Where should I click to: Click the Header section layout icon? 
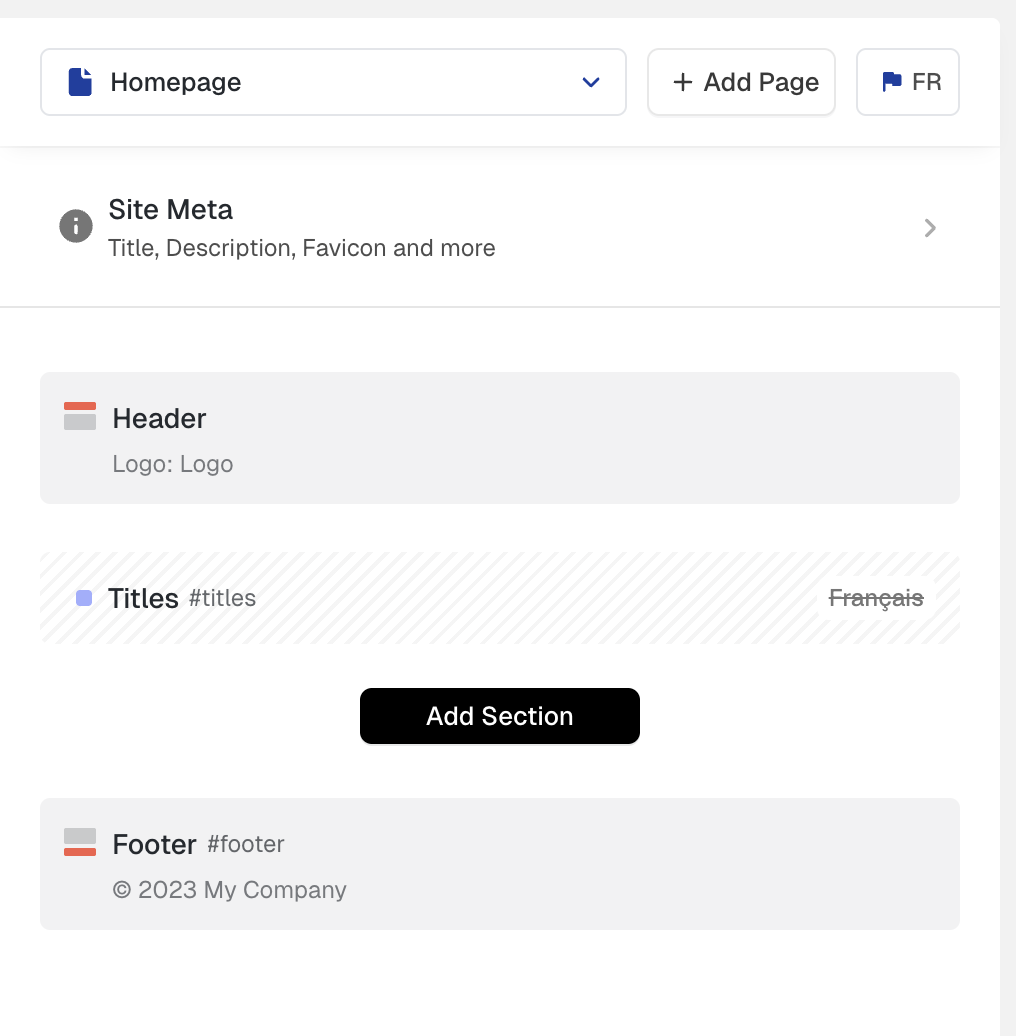pos(80,416)
